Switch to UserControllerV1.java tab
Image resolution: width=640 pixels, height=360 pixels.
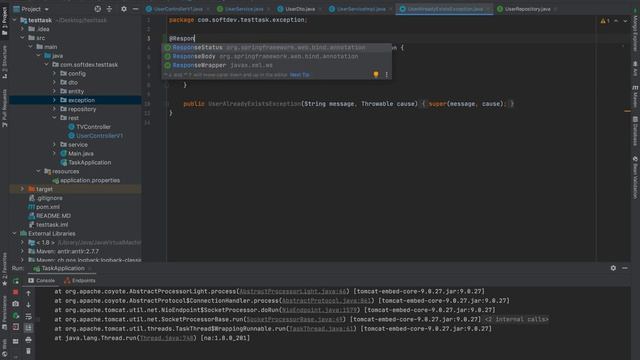click(178, 9)
